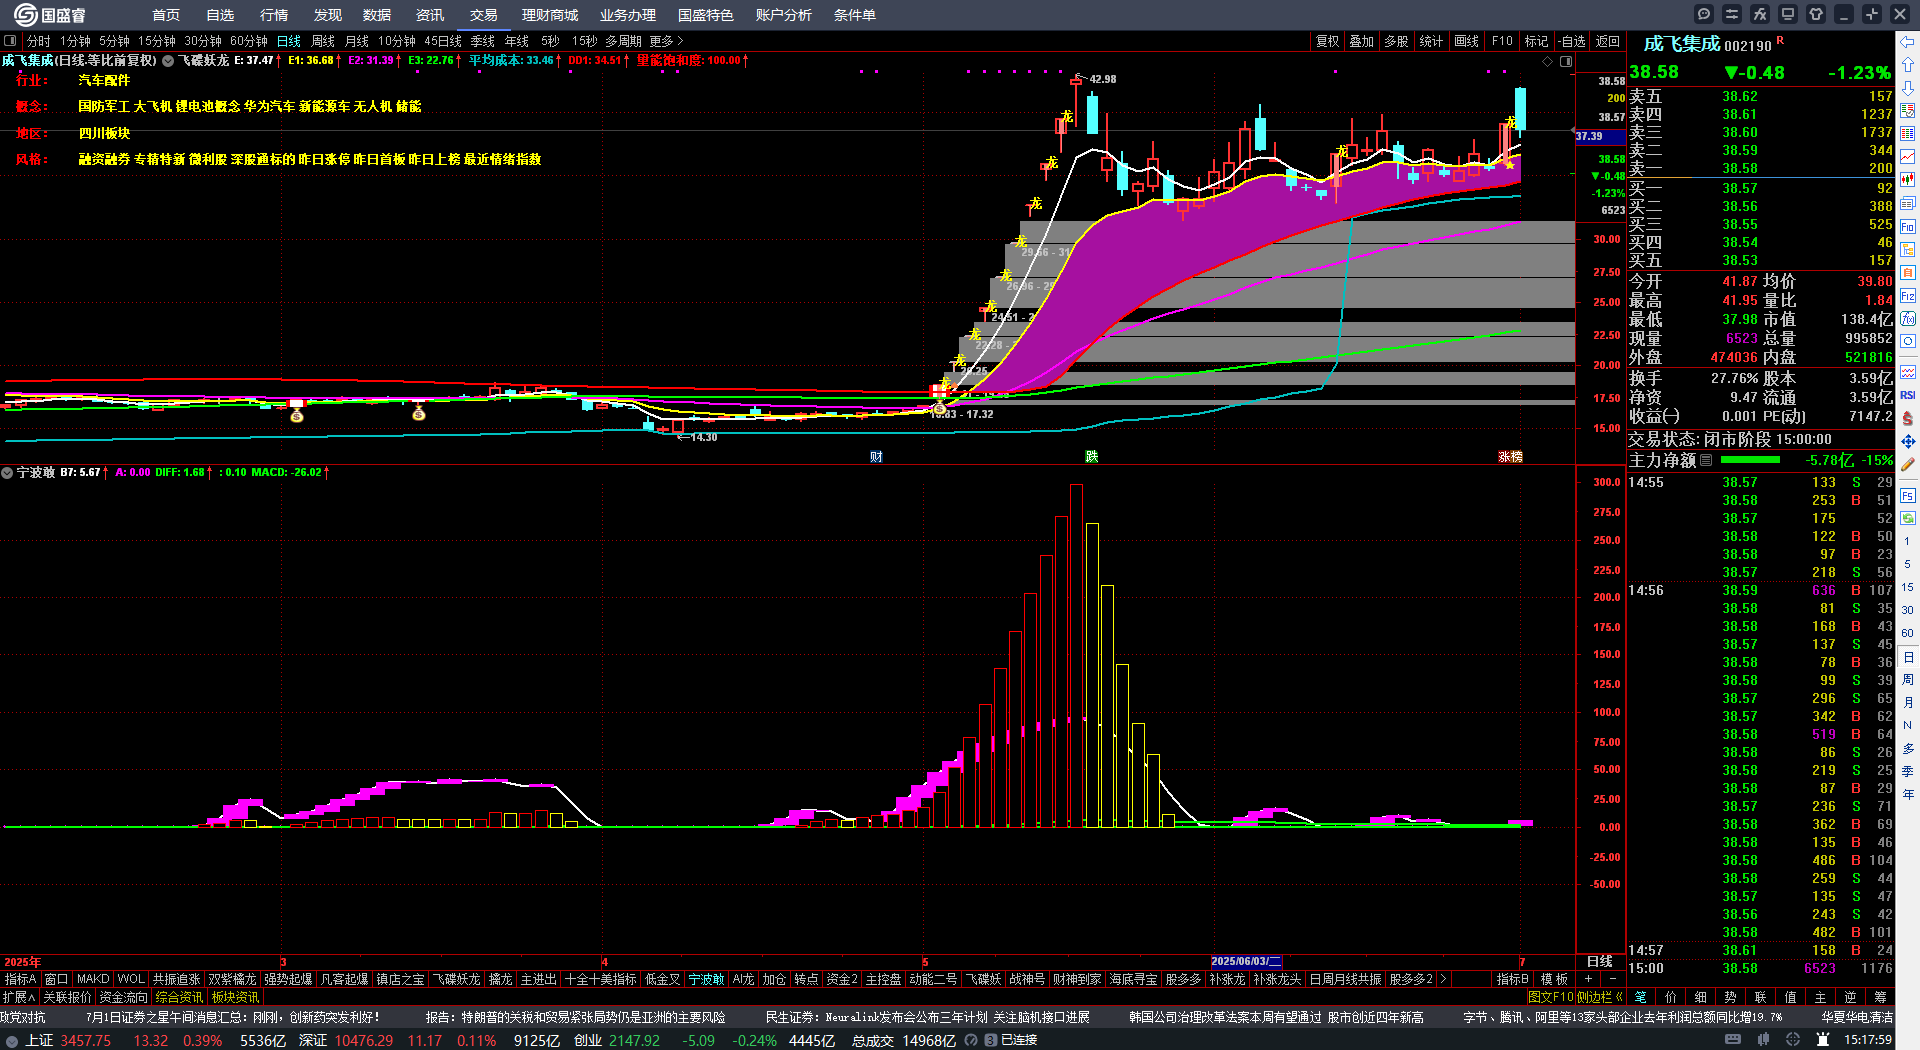Toggle the 标记 mark option
The width and height of the screenshot is (1920, 1050).
pyautogui.click(x=1536, y=41)
